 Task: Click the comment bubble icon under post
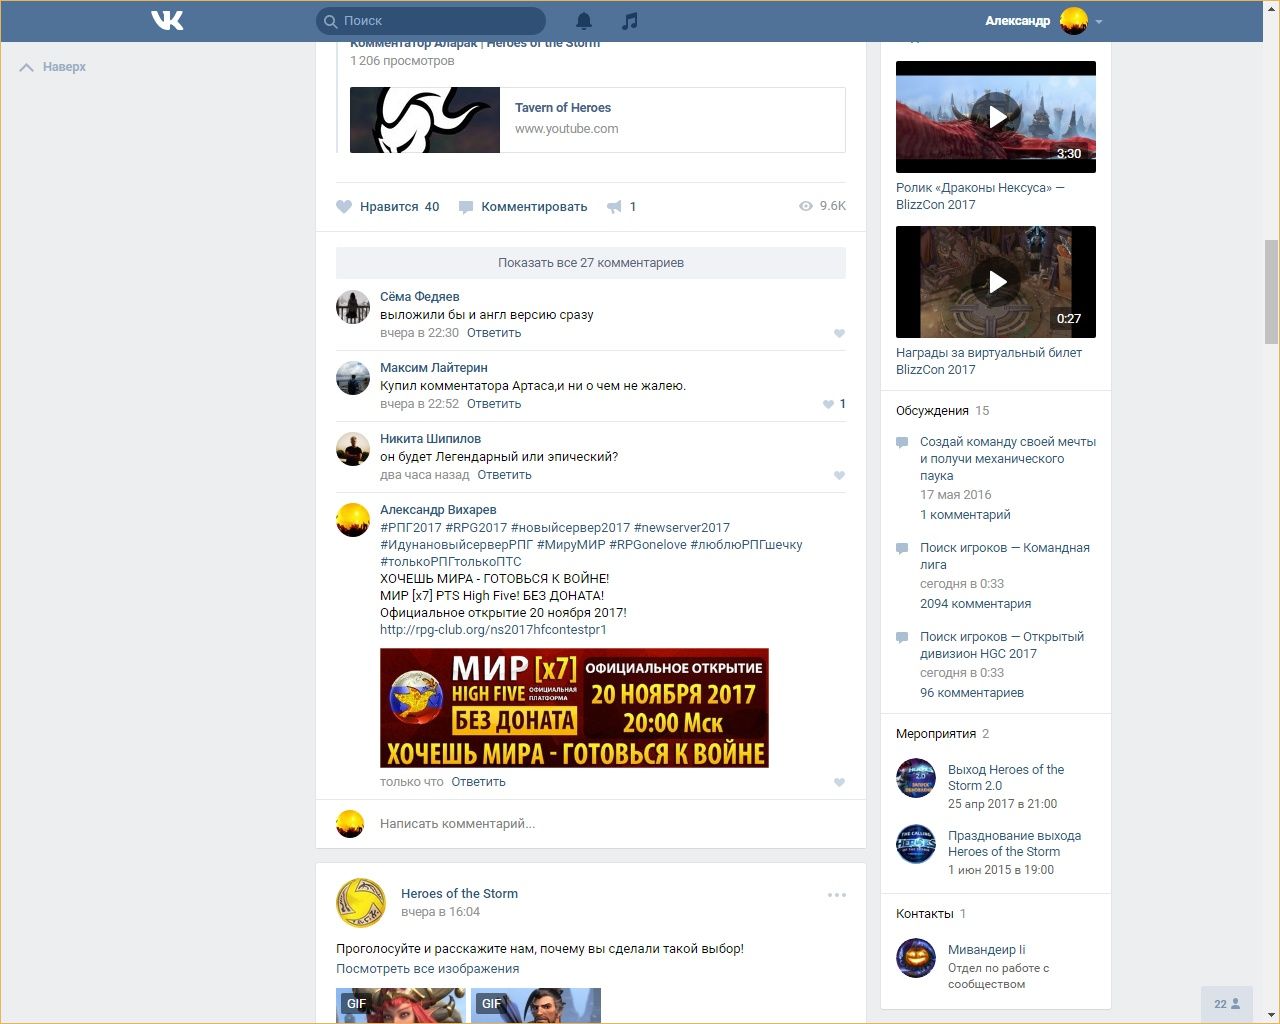point(466,207)
